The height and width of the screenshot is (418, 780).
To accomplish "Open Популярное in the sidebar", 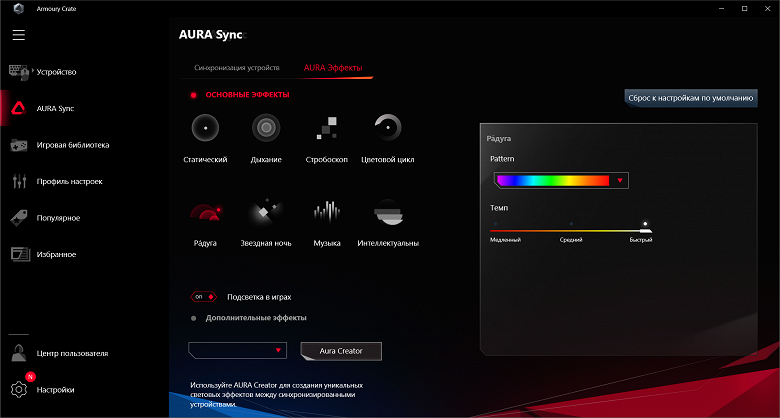I will tap(58, 218).
